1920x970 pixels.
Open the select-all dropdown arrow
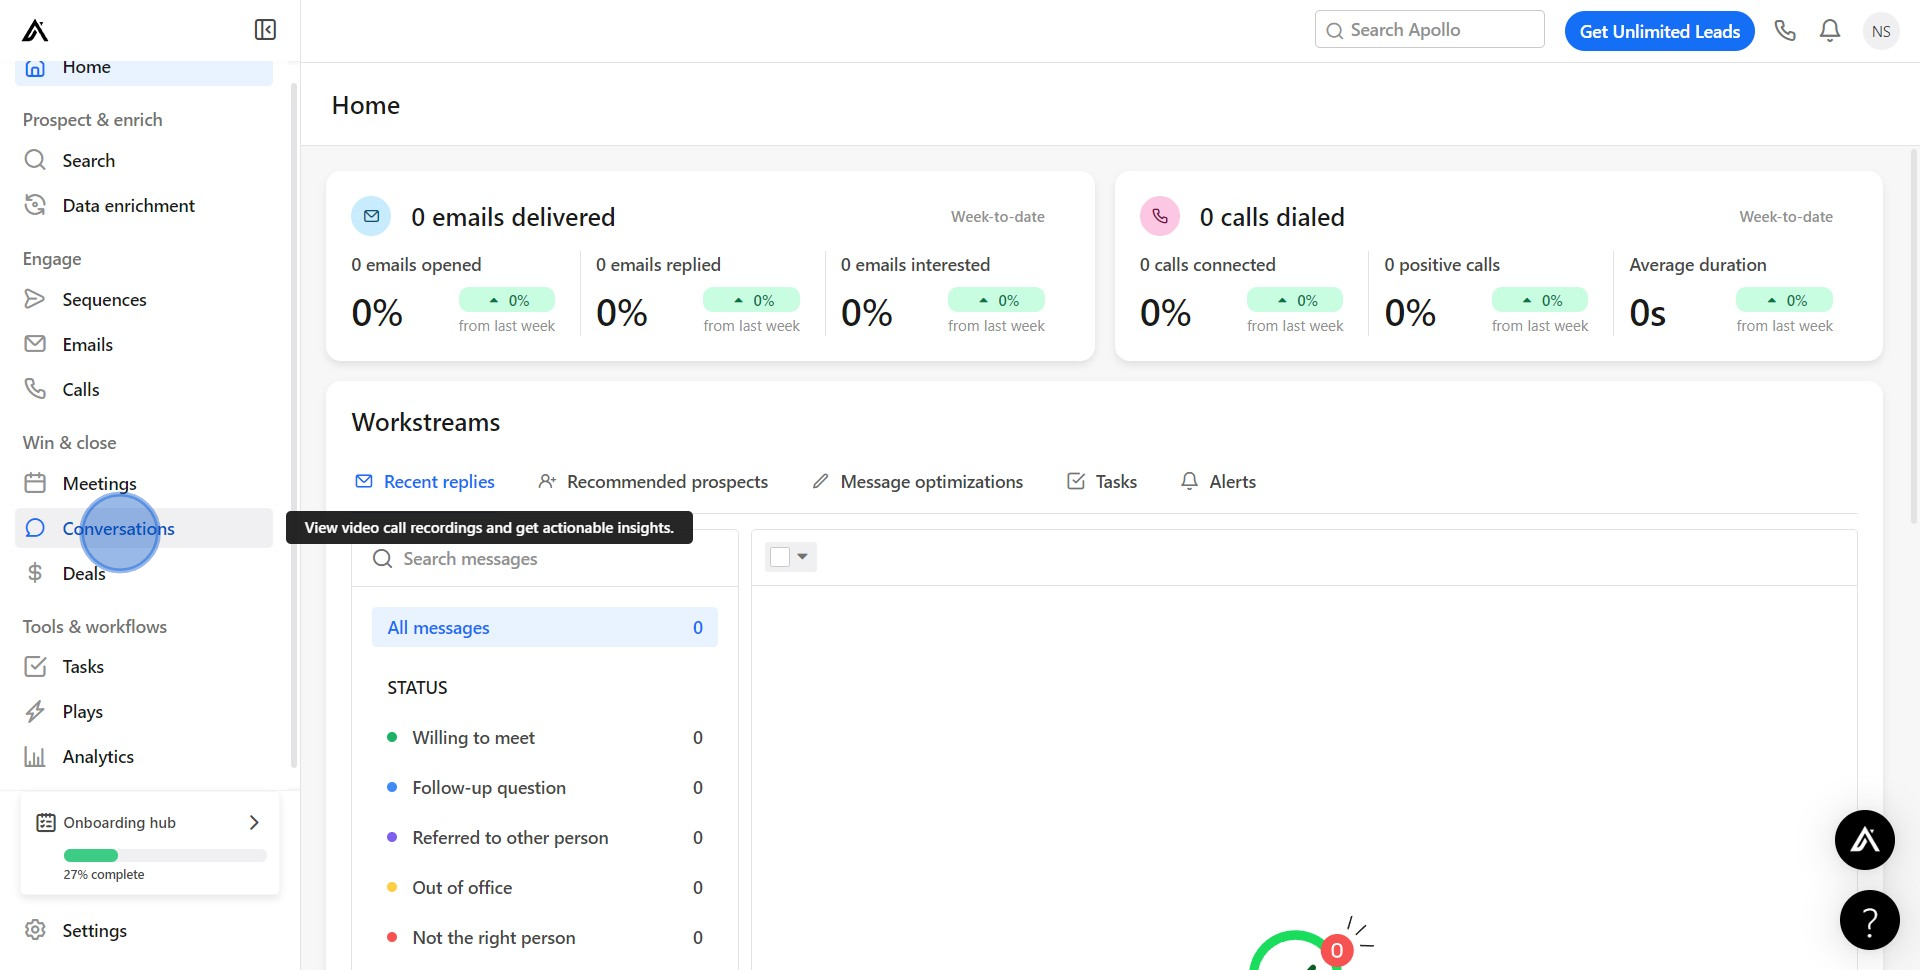point(803,557)
